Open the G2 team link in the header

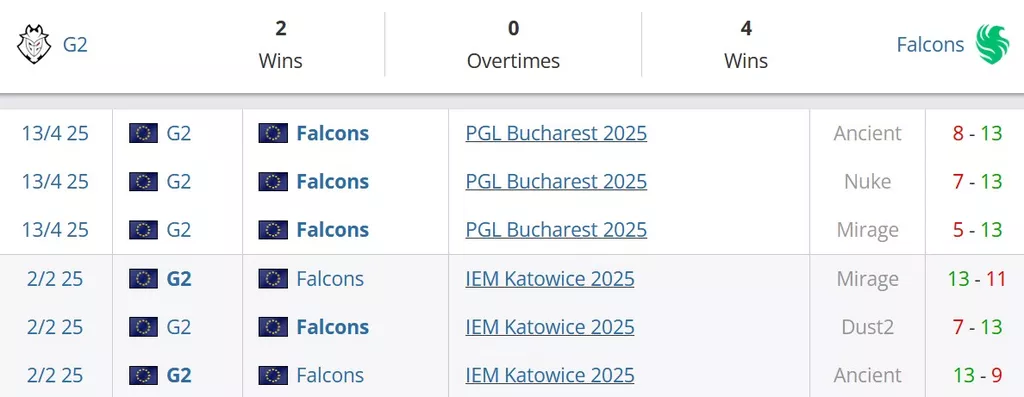tap(75, 44)
